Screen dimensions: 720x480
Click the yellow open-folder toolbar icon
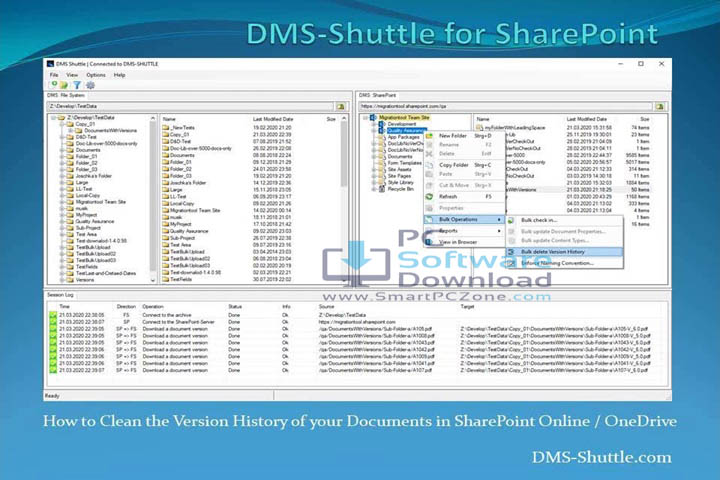(x=64, y=85)
